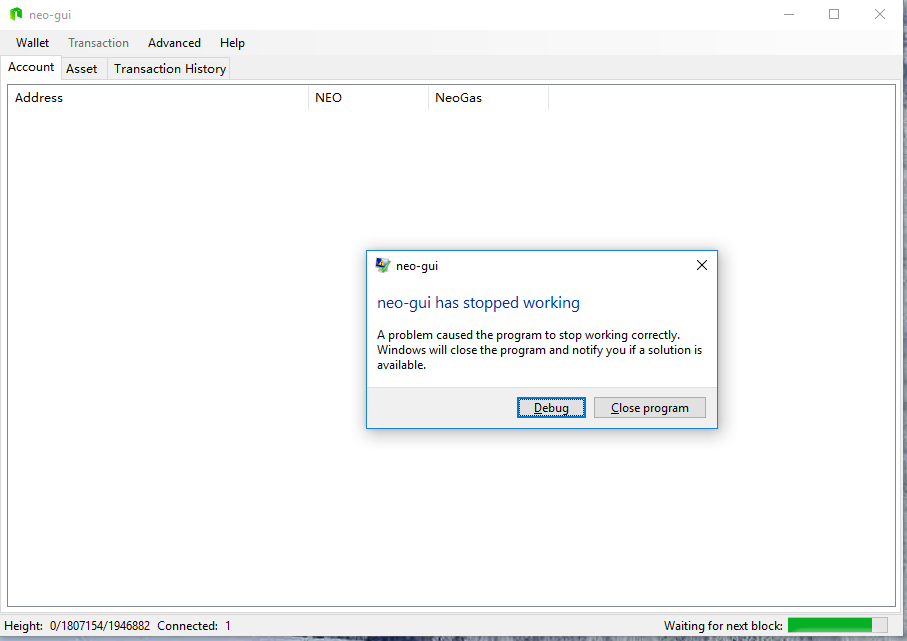This screenshot has height=641, width=907.
Task: Click the Height counter in the status bar
Action: click(80, 624)
